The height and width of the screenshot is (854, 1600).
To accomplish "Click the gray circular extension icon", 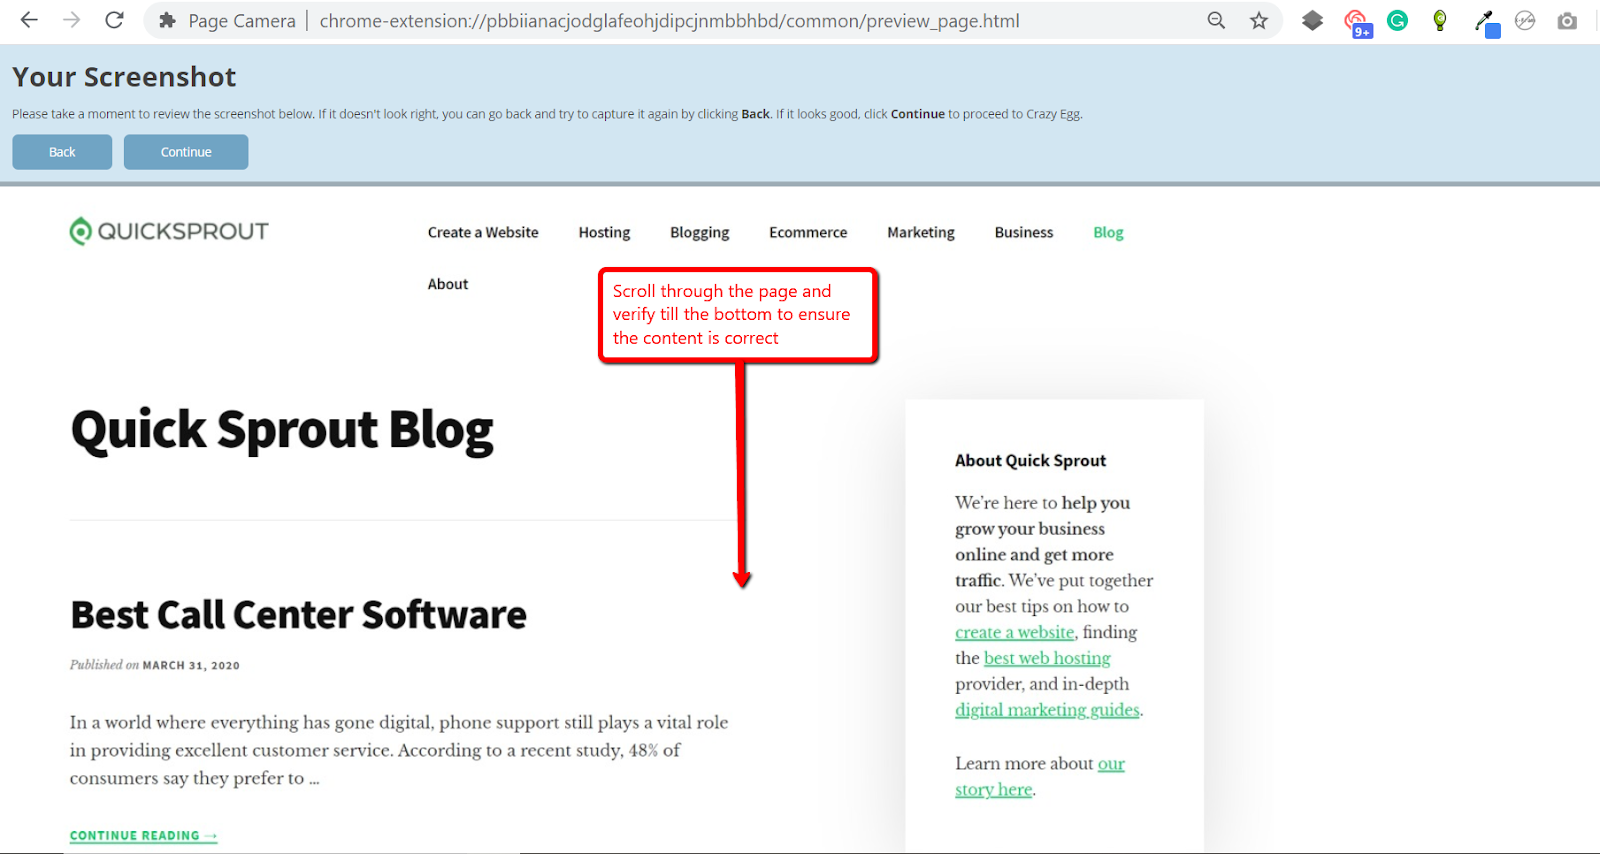I will click(x=1525, y=20).
